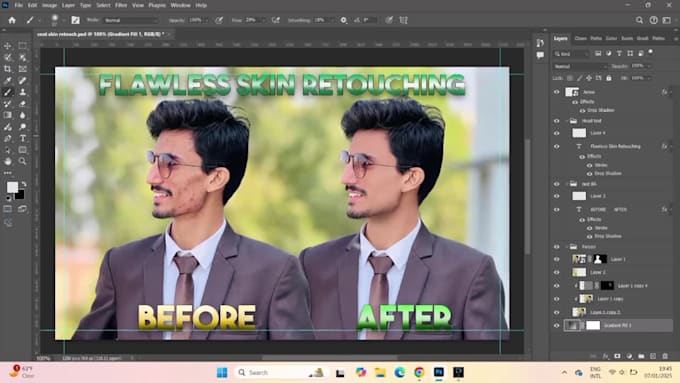Click the background color swatch

(x=20, y=195)
